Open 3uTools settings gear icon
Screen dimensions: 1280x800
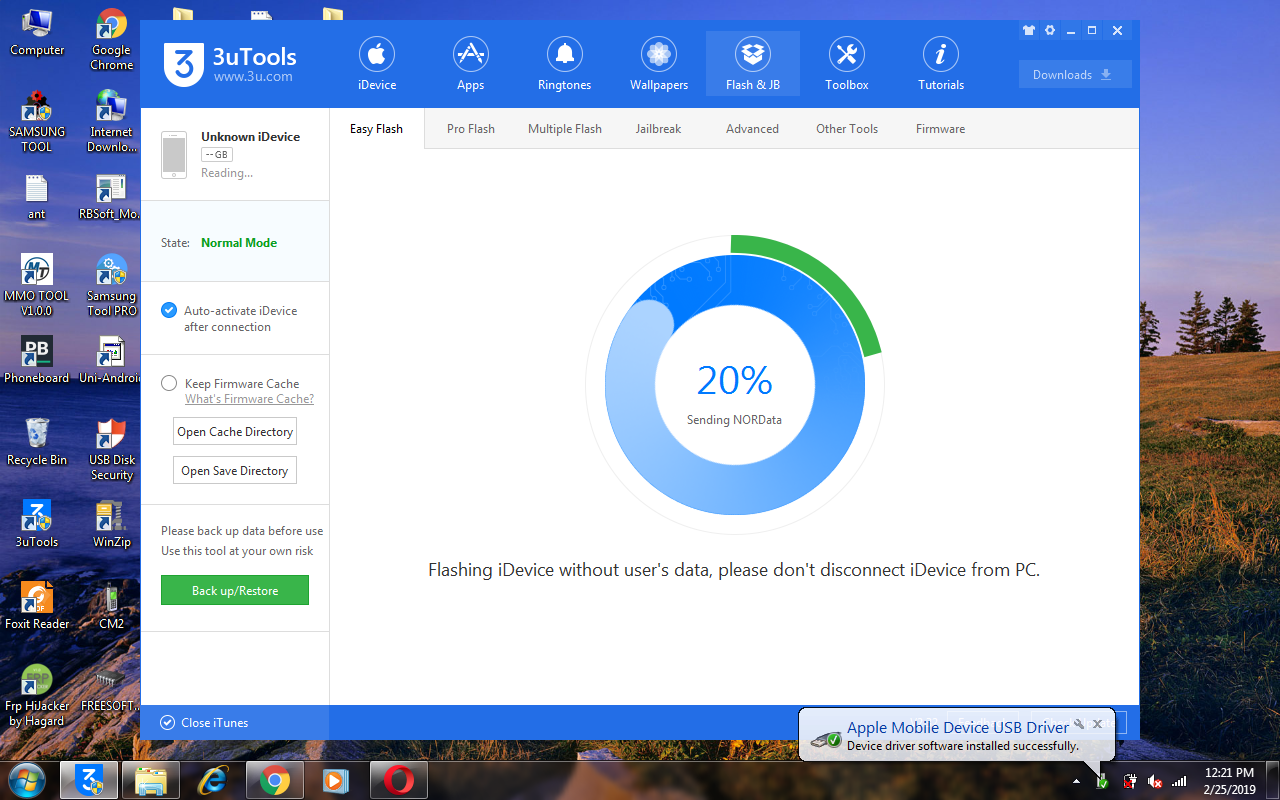point(1050,31)
